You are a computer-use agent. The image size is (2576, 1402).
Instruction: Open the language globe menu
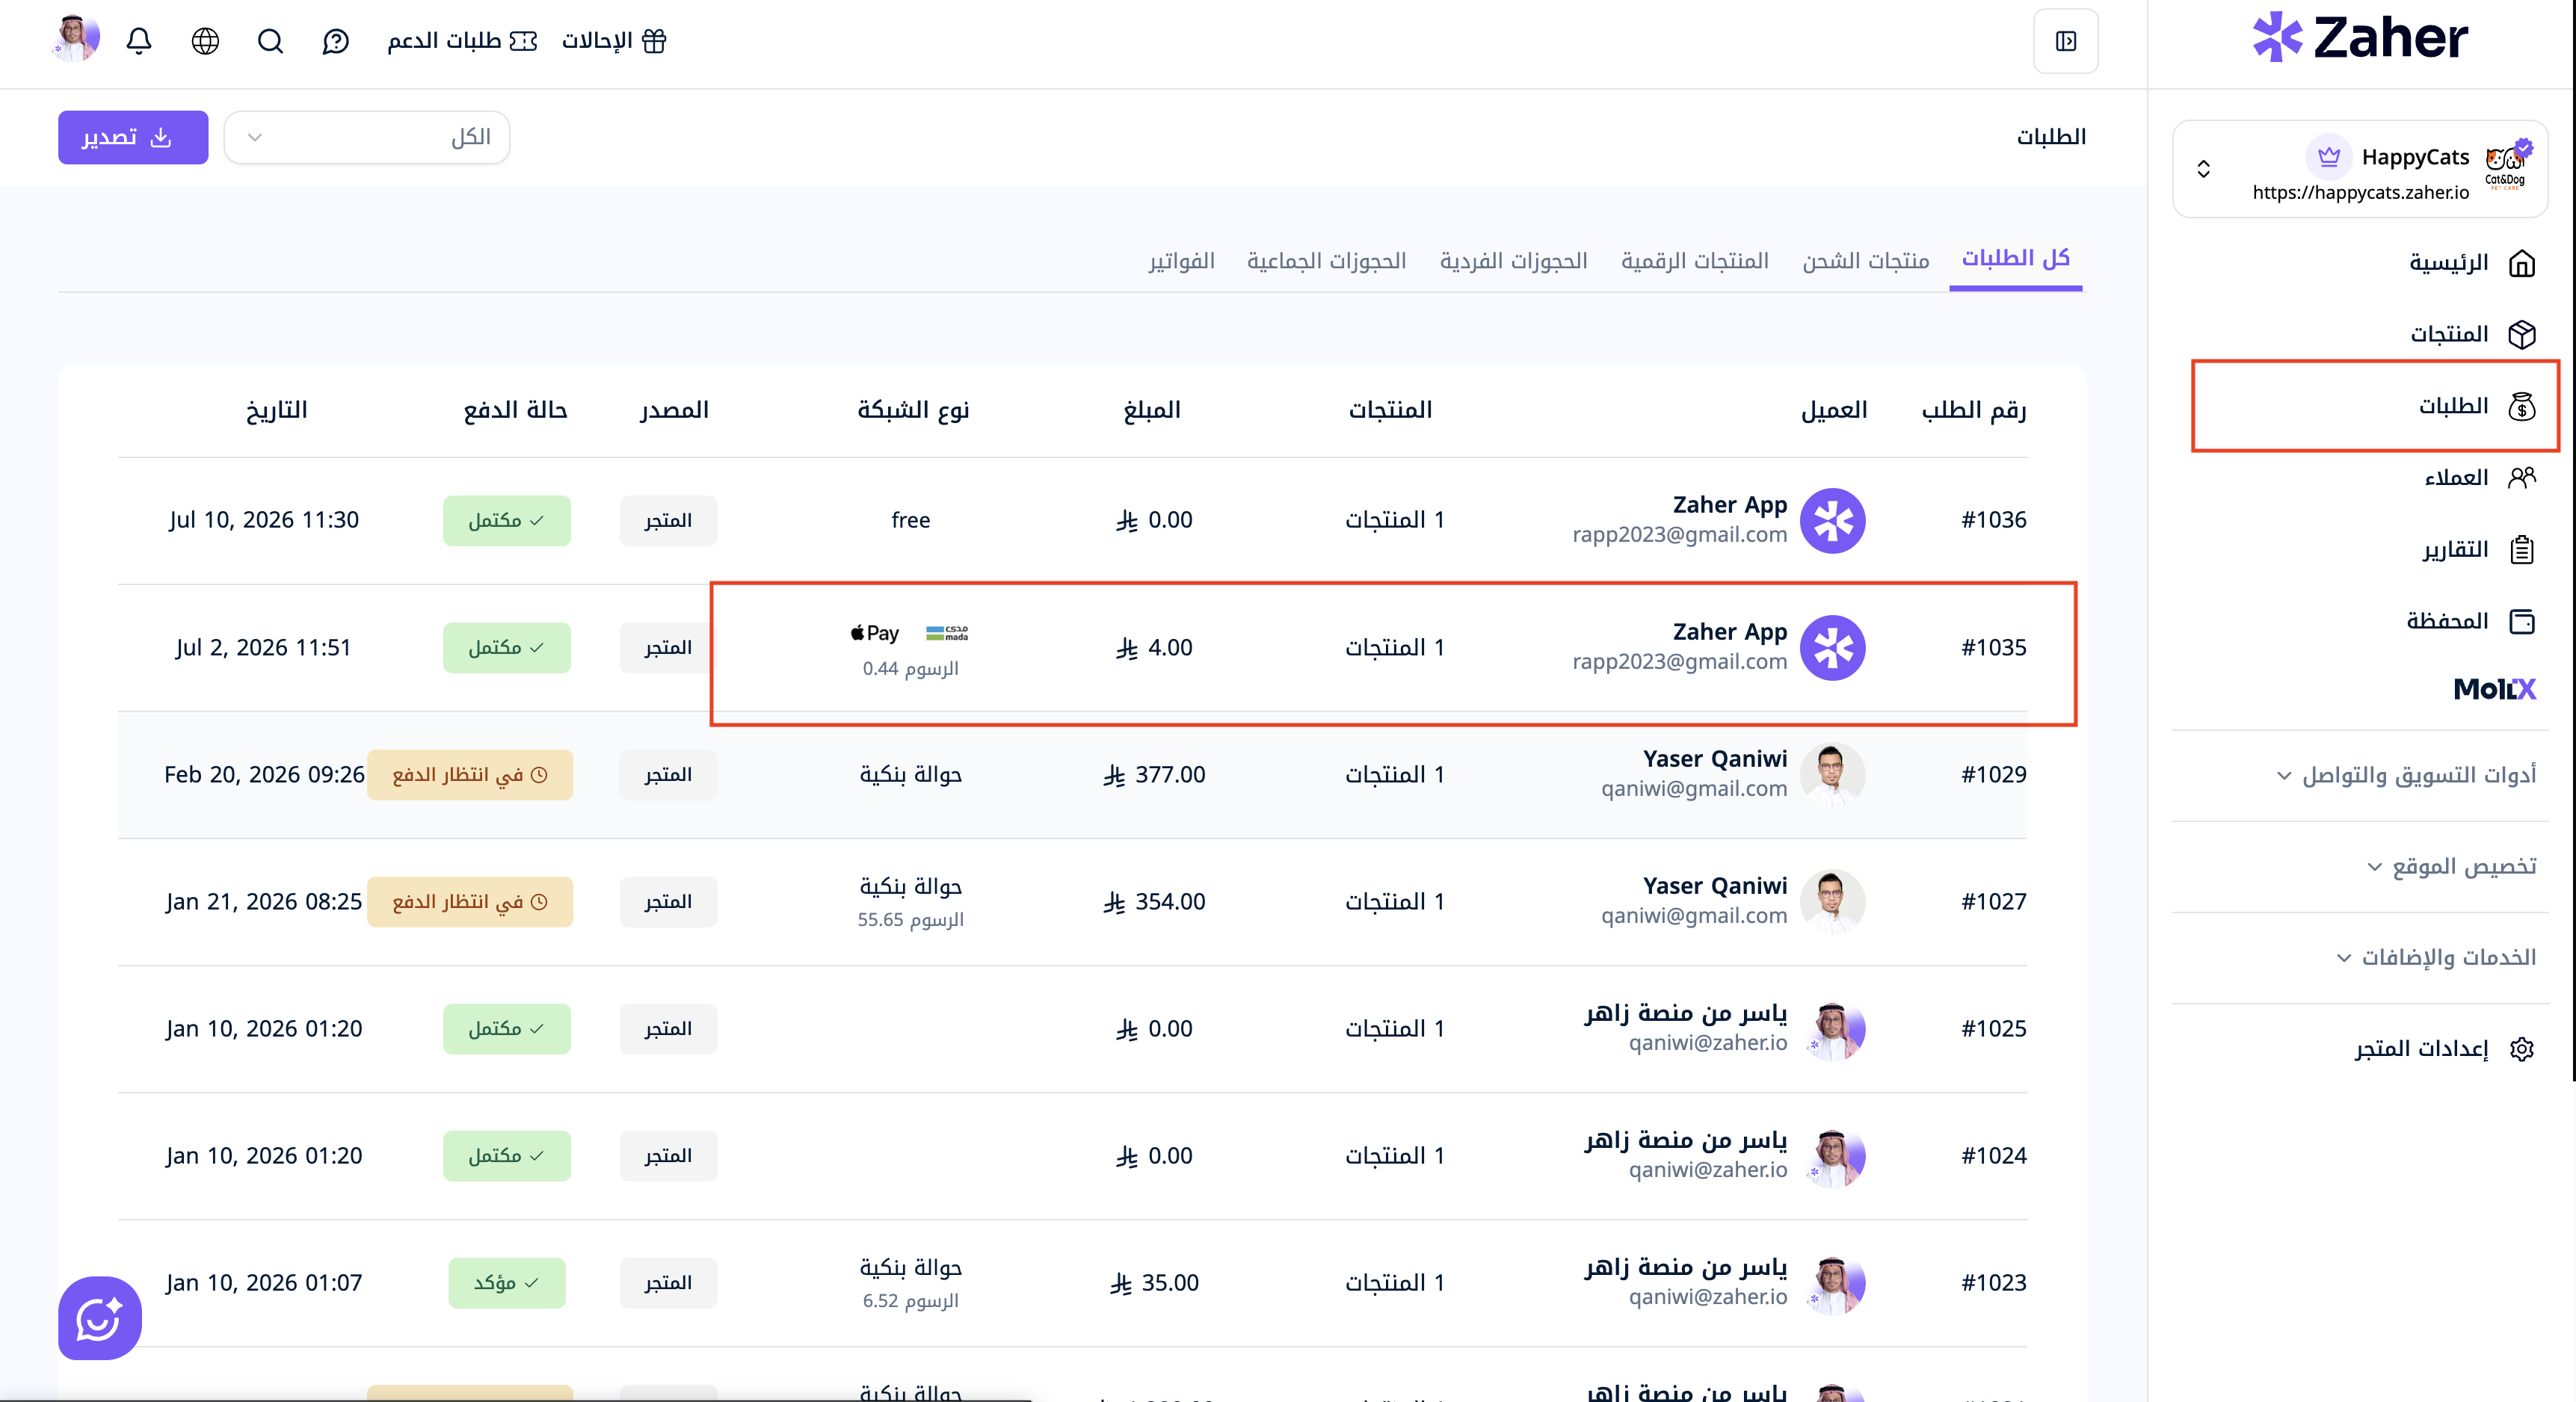tap(205, 41)
